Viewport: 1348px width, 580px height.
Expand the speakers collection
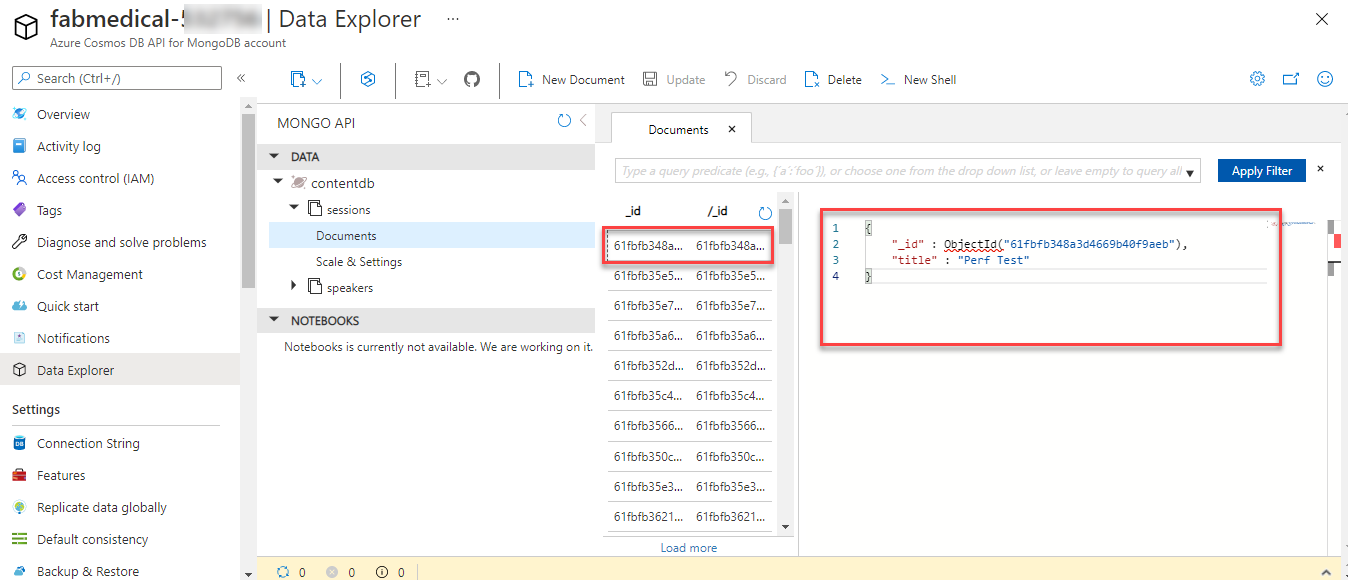point(292,285)
